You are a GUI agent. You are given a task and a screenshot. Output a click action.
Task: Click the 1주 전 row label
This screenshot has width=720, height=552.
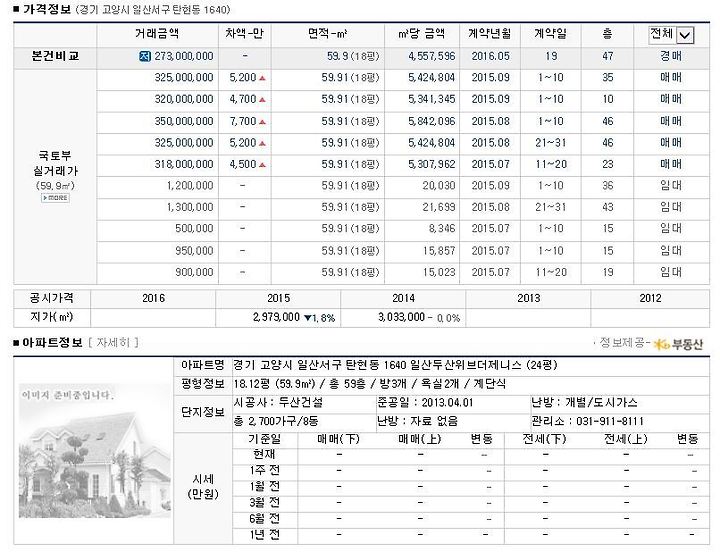pyautogui.click(x=264, y=470)
